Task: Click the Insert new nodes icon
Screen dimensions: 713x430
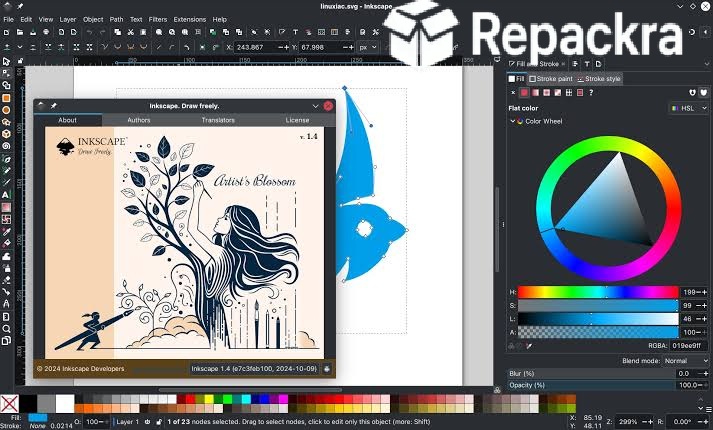Action: tap(7, 47)
